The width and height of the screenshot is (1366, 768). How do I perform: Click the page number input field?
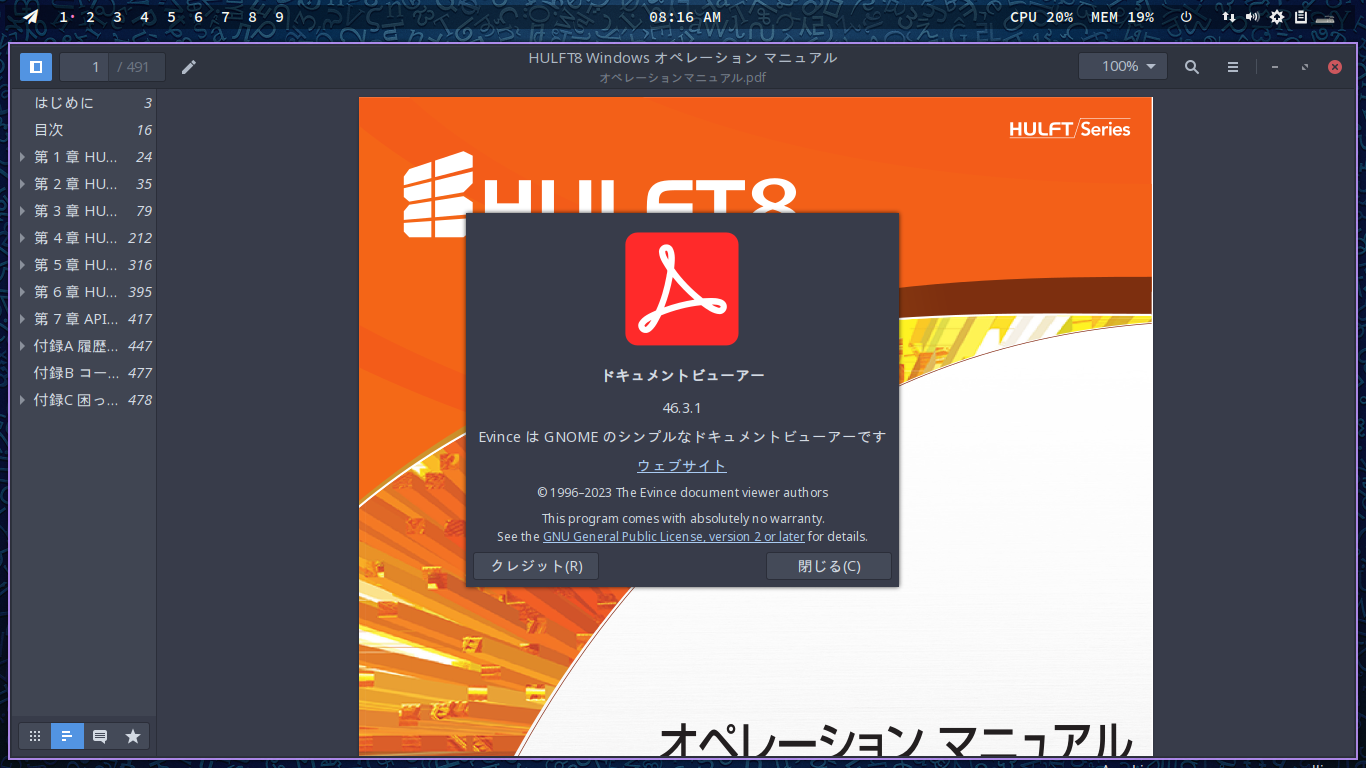(85, 67)
